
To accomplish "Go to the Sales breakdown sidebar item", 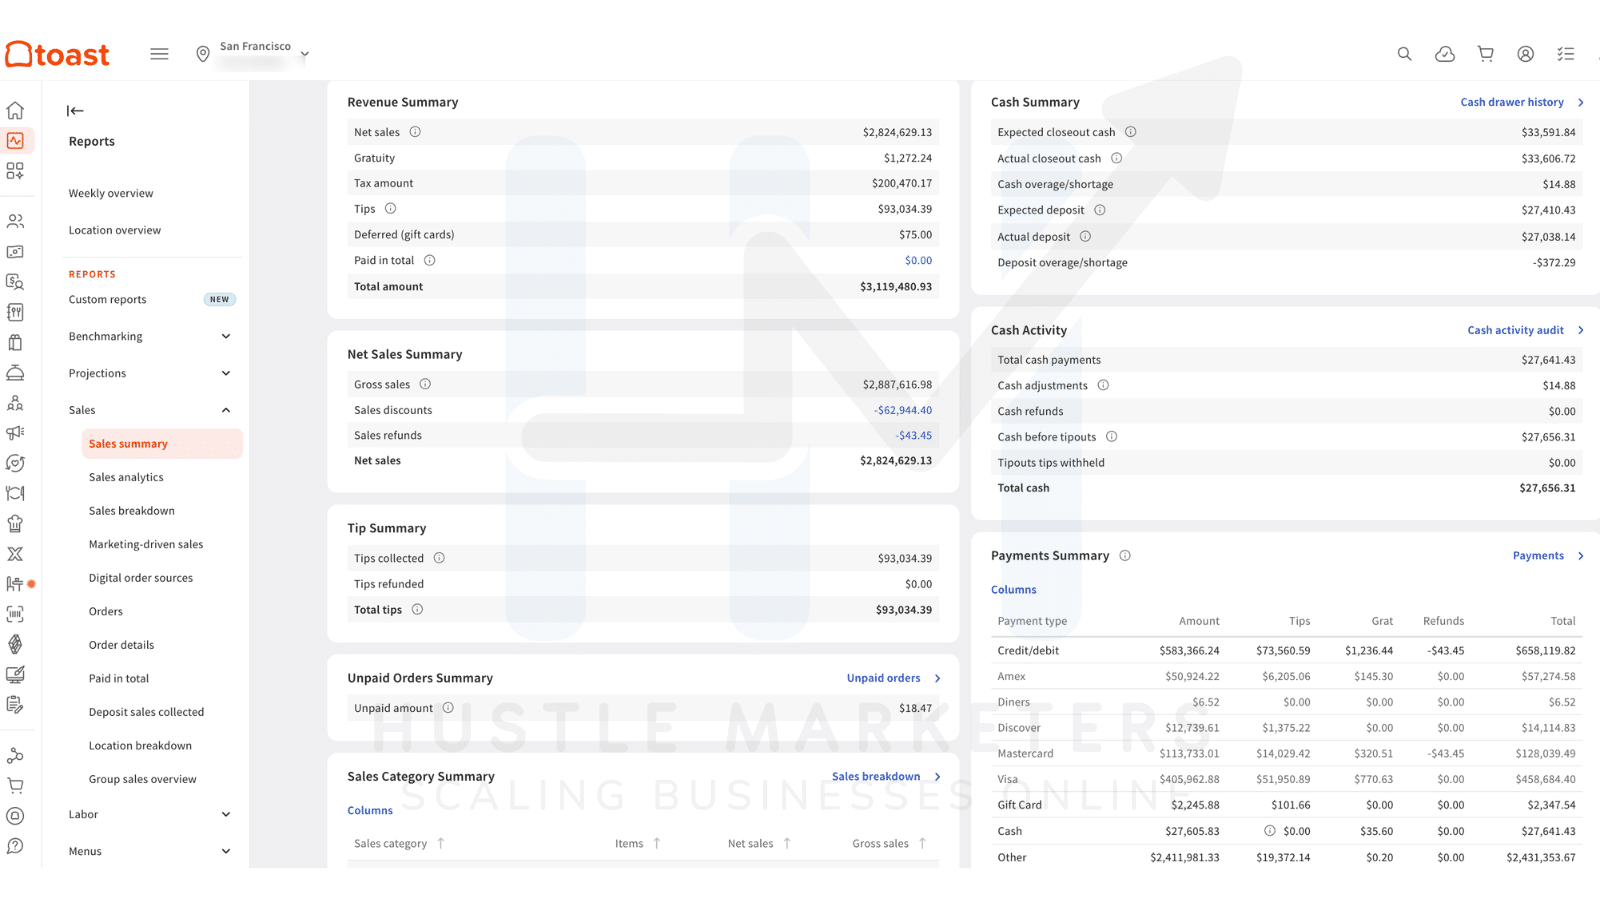I will tap(132, 511).
